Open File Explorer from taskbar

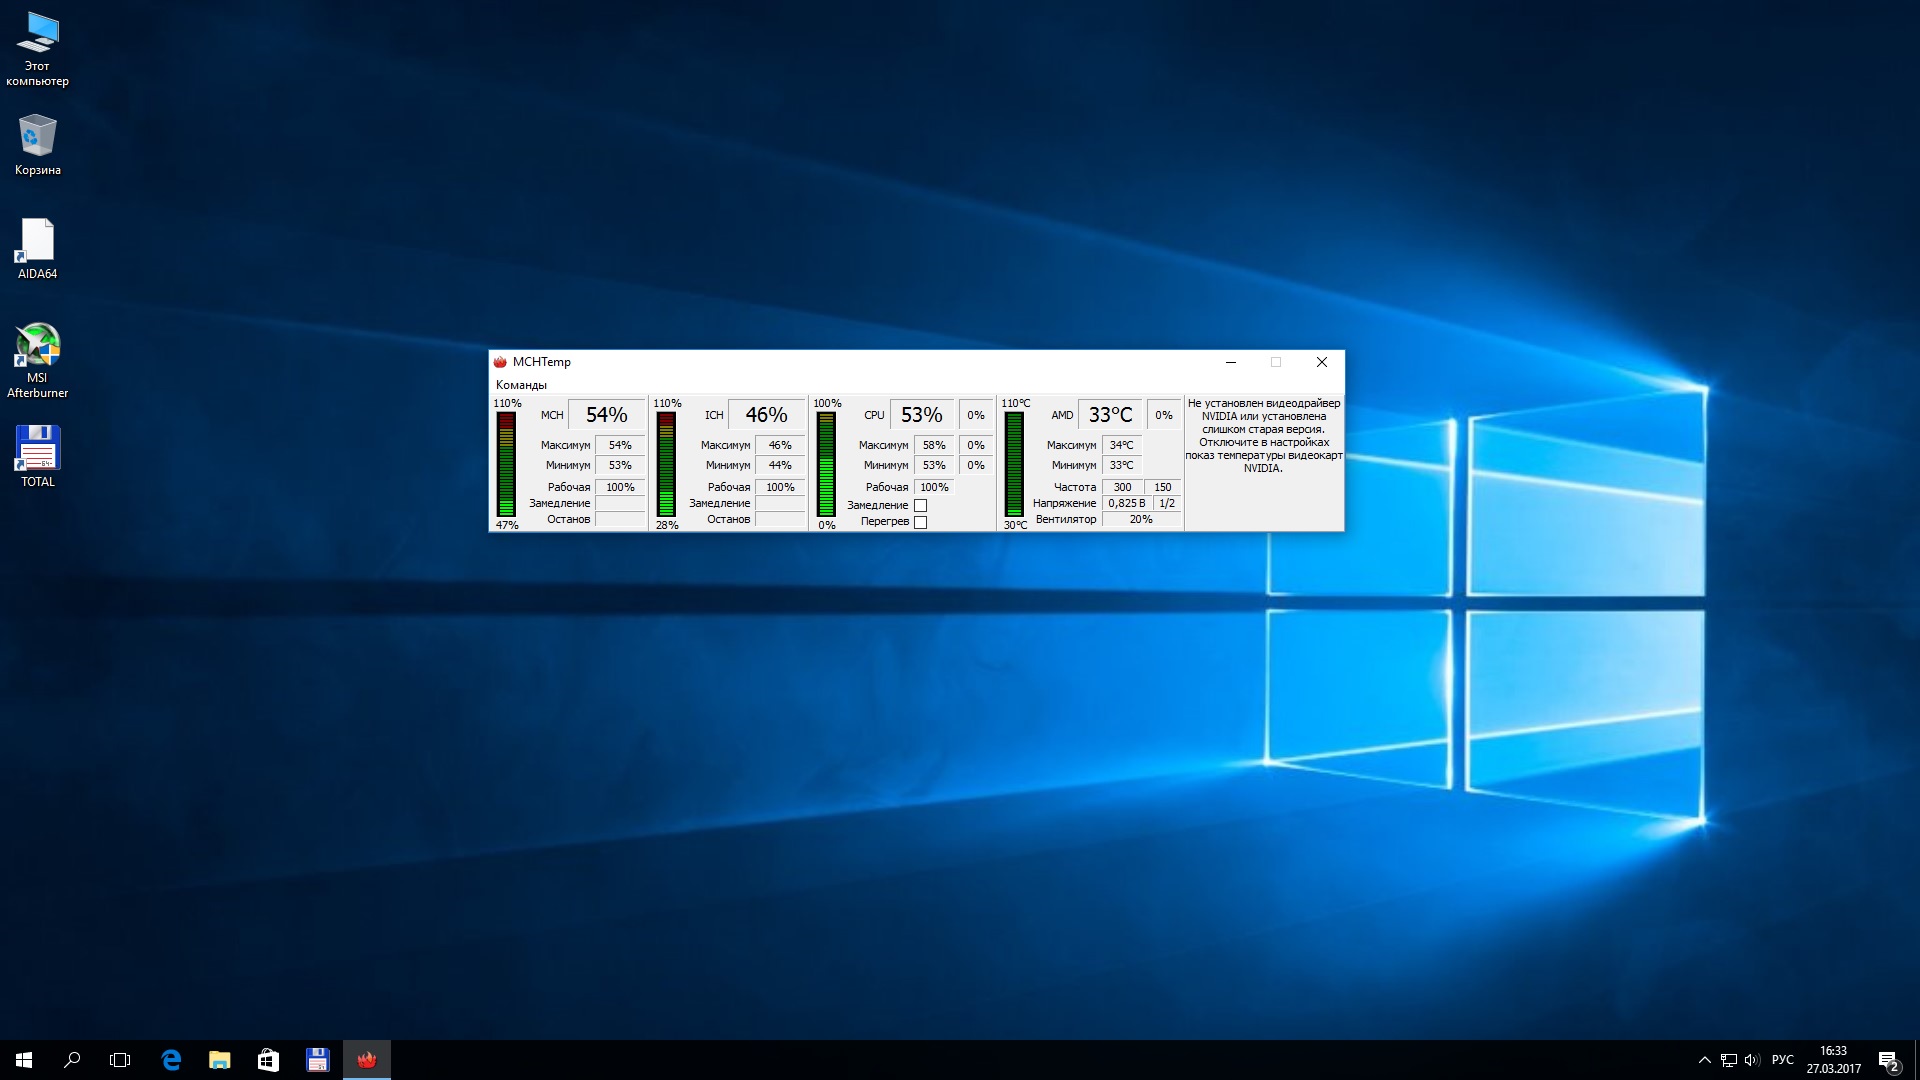click(219, 1060)
